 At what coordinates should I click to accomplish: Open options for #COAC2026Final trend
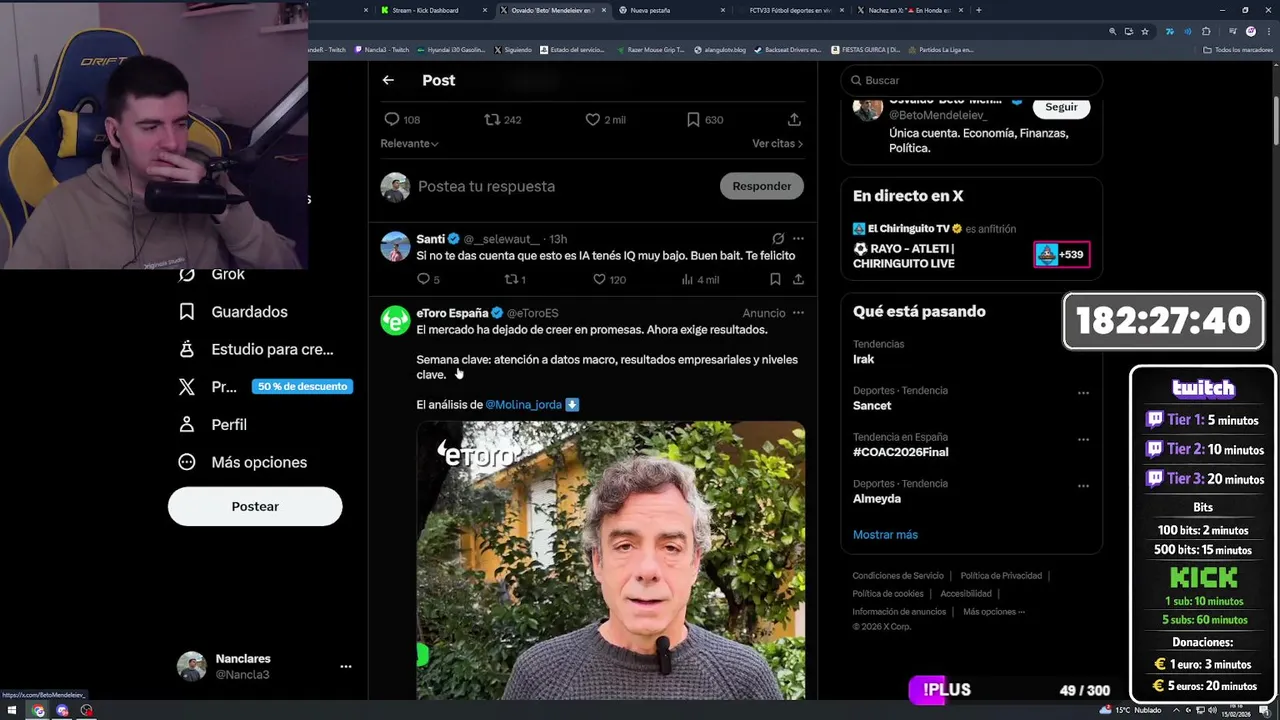click(x=1083, y=440)
